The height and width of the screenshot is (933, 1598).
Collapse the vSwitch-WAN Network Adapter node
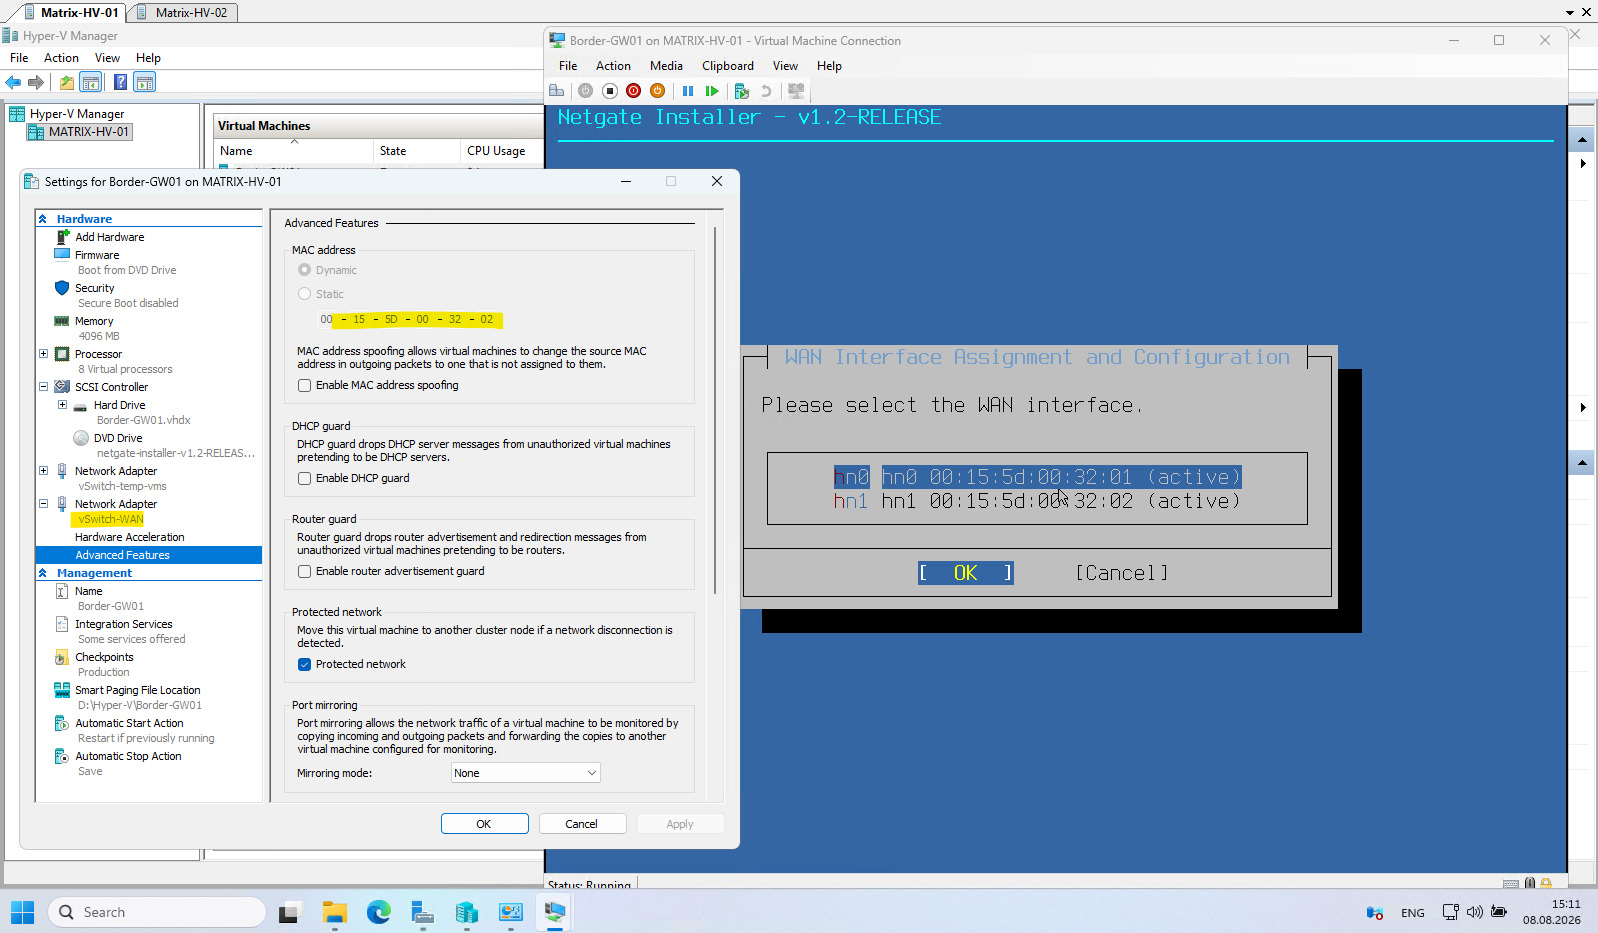43,504
